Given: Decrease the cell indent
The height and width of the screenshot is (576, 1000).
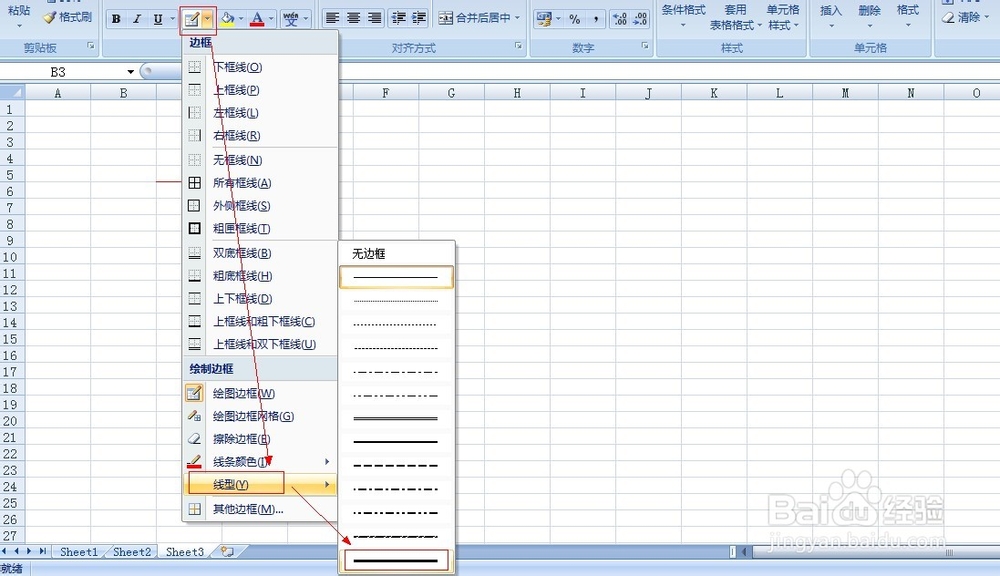Looking at the screenshot, I should click(399, 18).
